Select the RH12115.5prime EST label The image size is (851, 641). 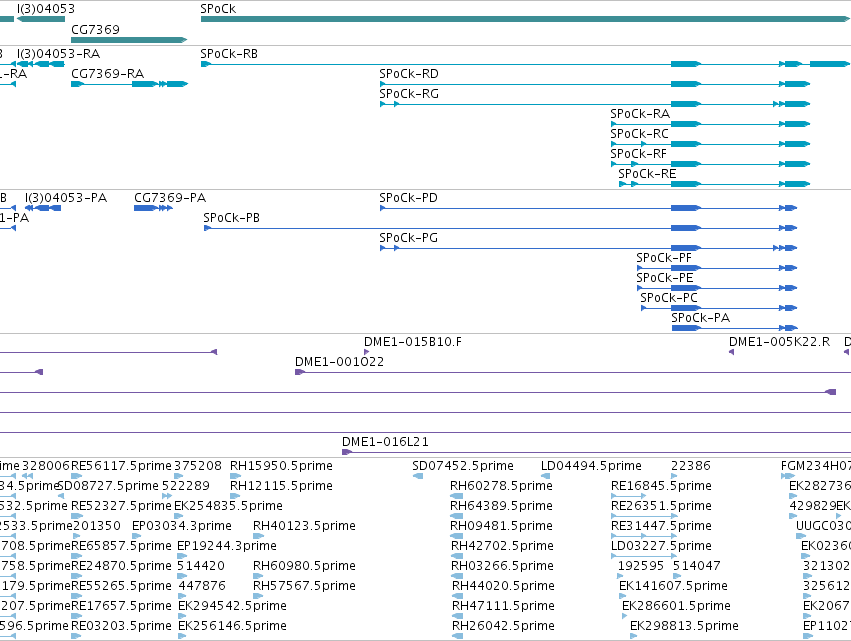coord(281,486)
